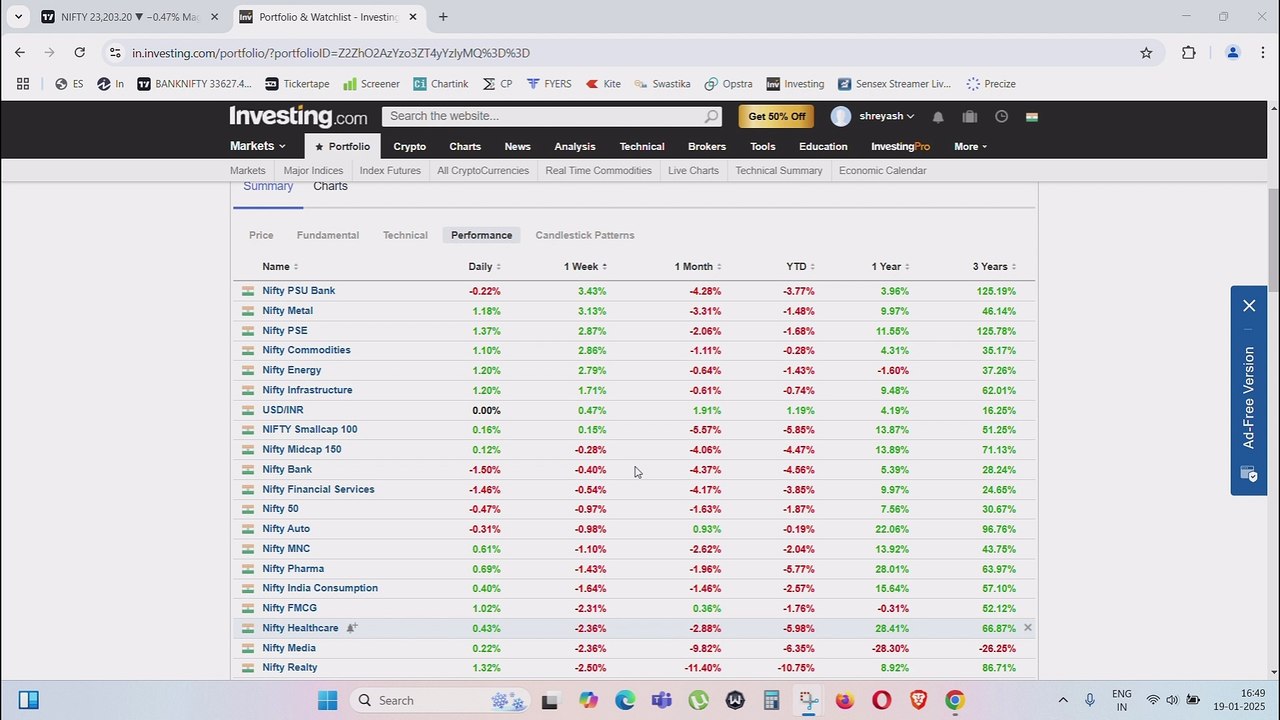Open the FYERS bookmark
The width and height of the screenshot is (1280, 720).
point(549,84)
